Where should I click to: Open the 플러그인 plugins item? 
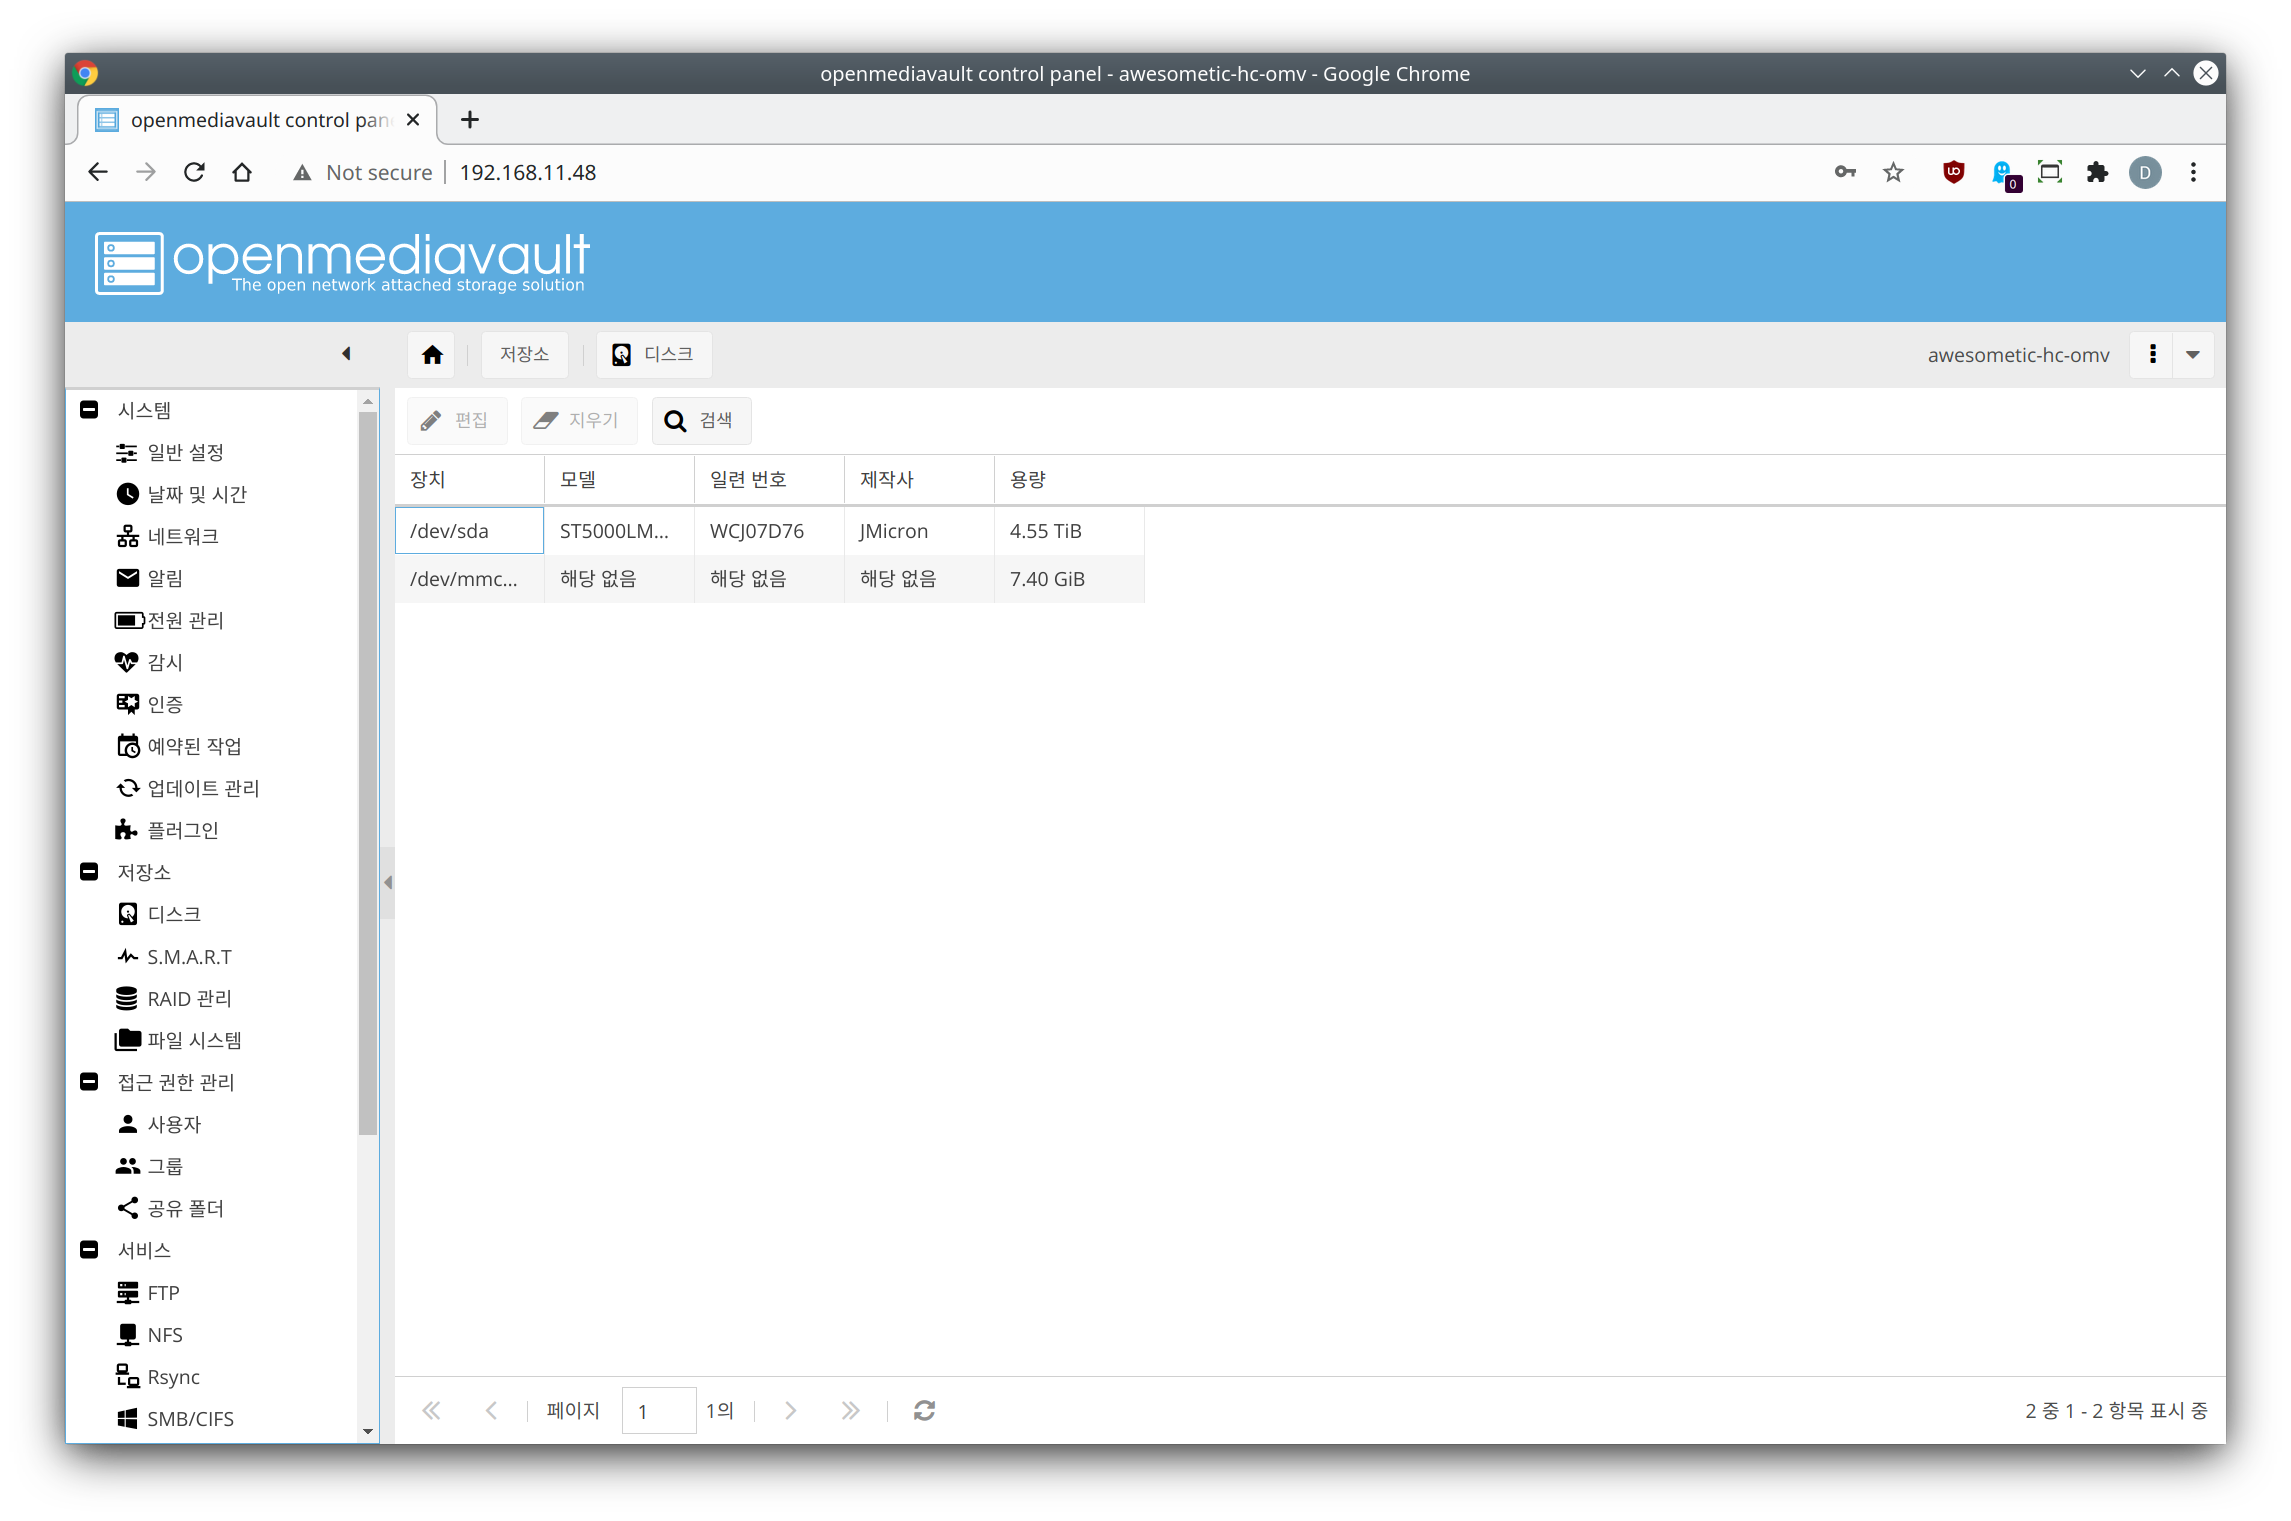pyautogui.click(x=182, y=831)
